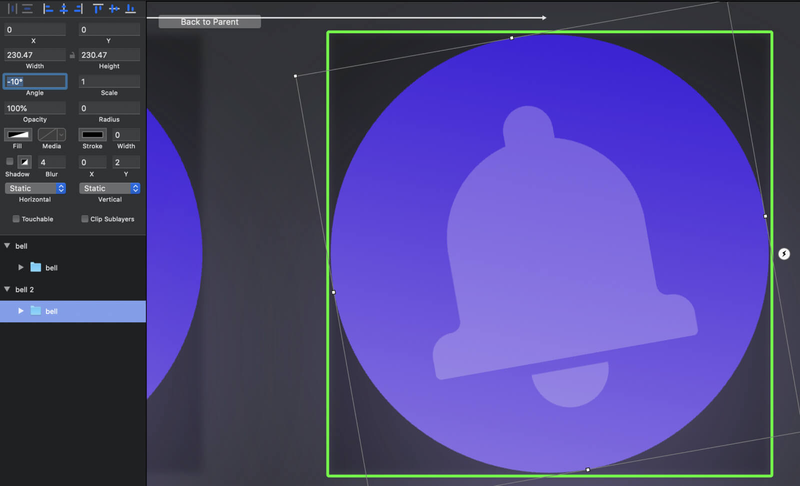Image resolution: width=800 pixels, height=486 pixels.
Task: Click the Opacity input field
Action: click(35, 108)
